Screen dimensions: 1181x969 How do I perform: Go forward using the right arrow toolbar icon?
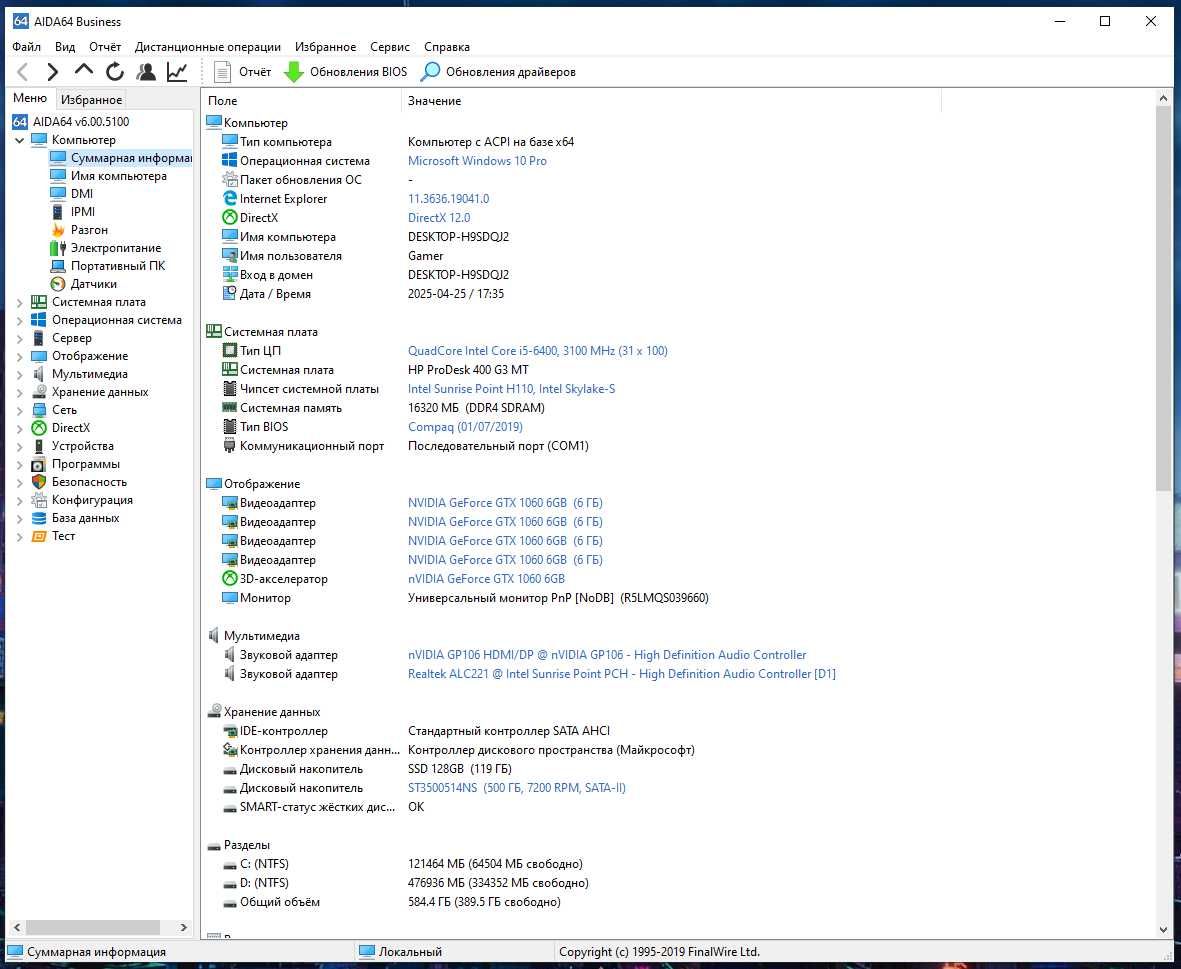pyautogui.click(x=52, y=72)
